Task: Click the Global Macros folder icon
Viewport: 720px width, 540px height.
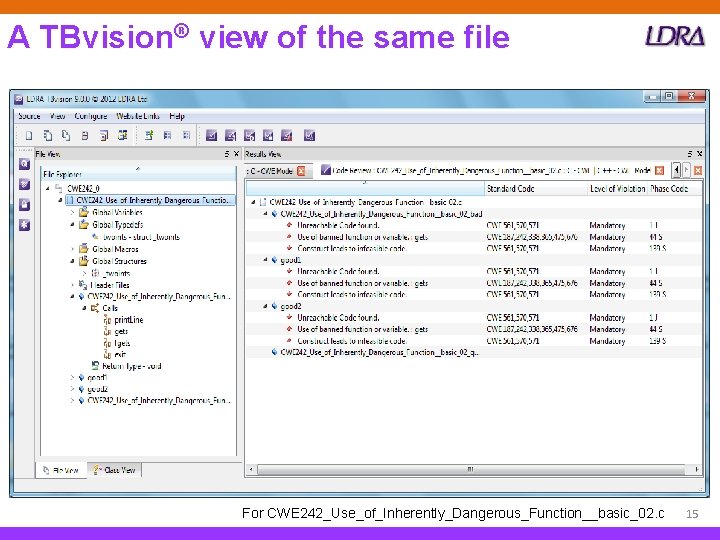Action: 84,249
